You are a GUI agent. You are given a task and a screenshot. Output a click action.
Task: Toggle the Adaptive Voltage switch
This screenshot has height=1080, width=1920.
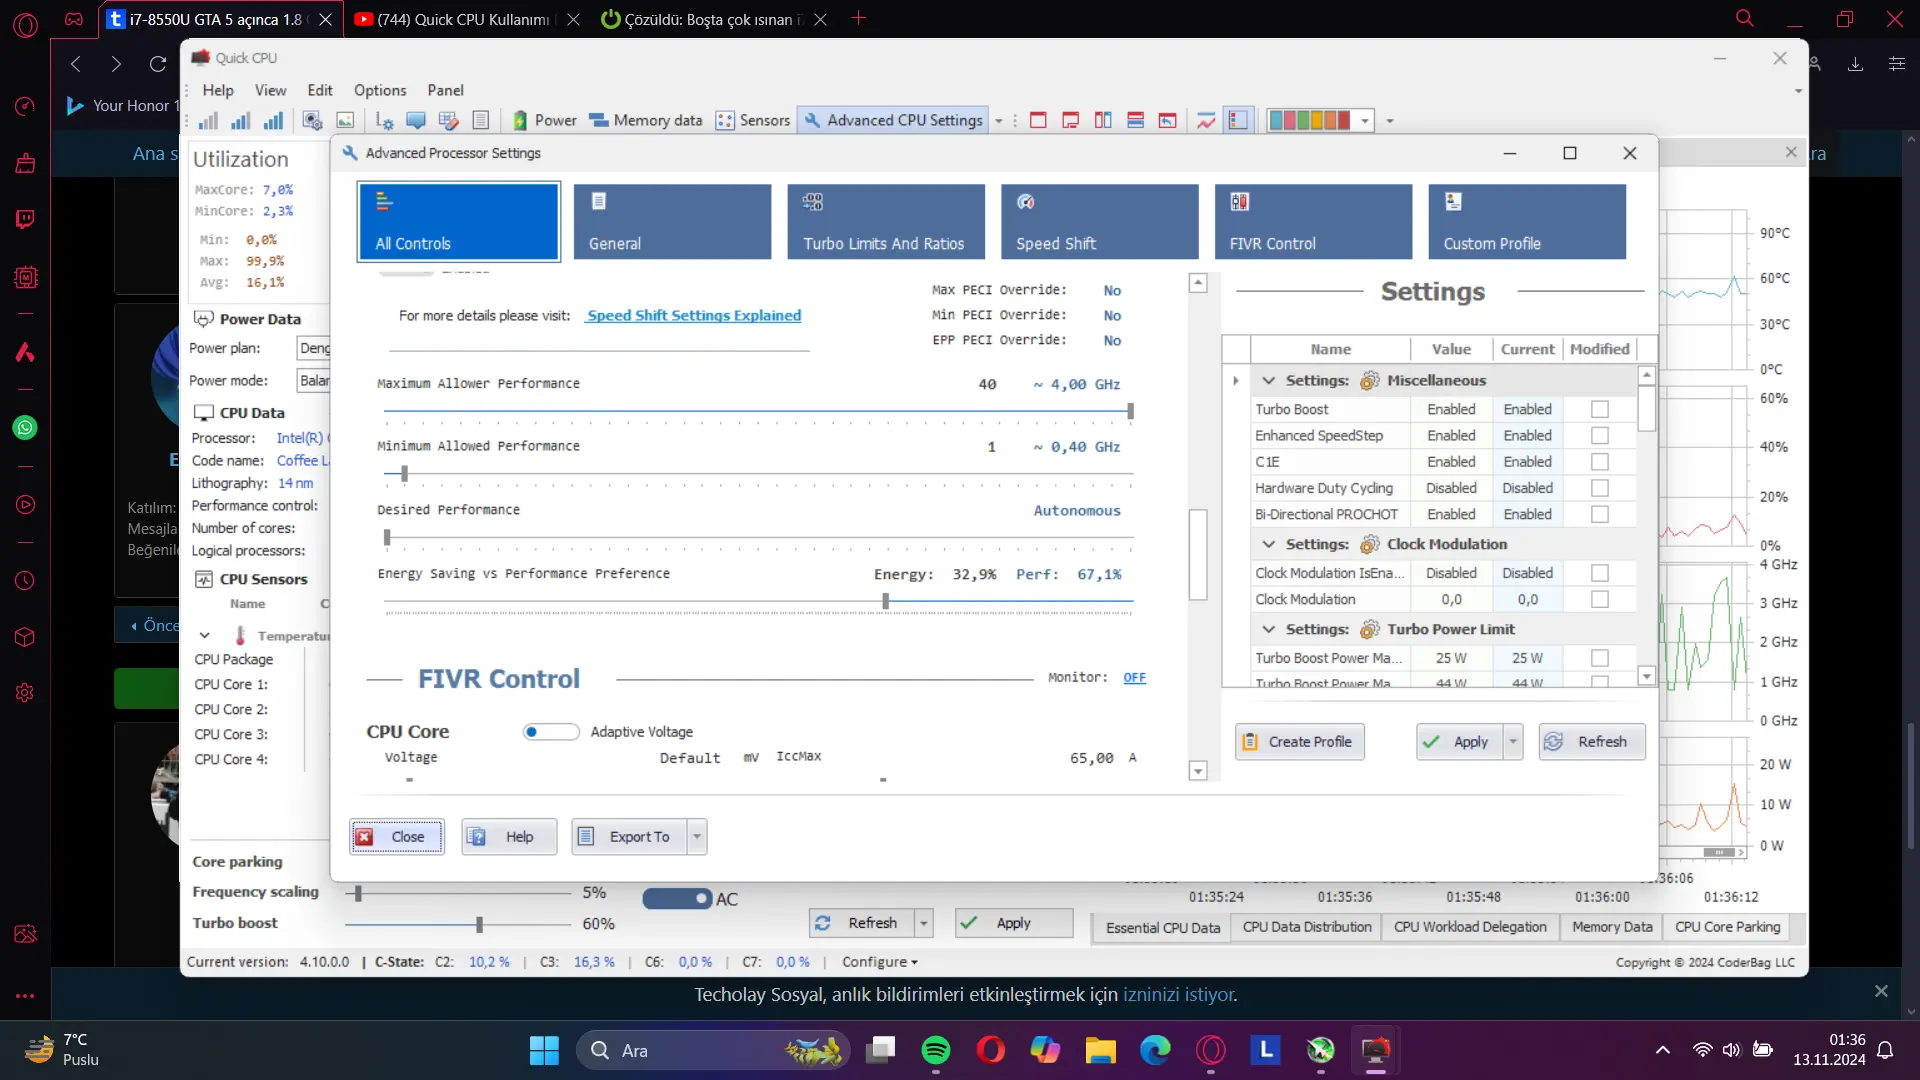551,732
